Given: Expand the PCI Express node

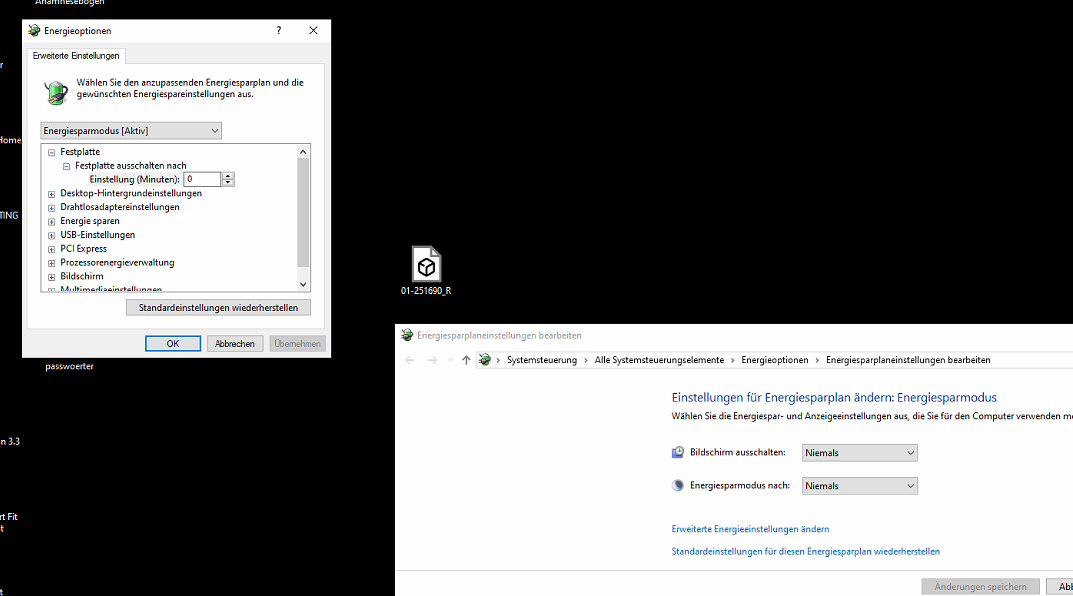Looking at the screenshot, I should 51,249.
